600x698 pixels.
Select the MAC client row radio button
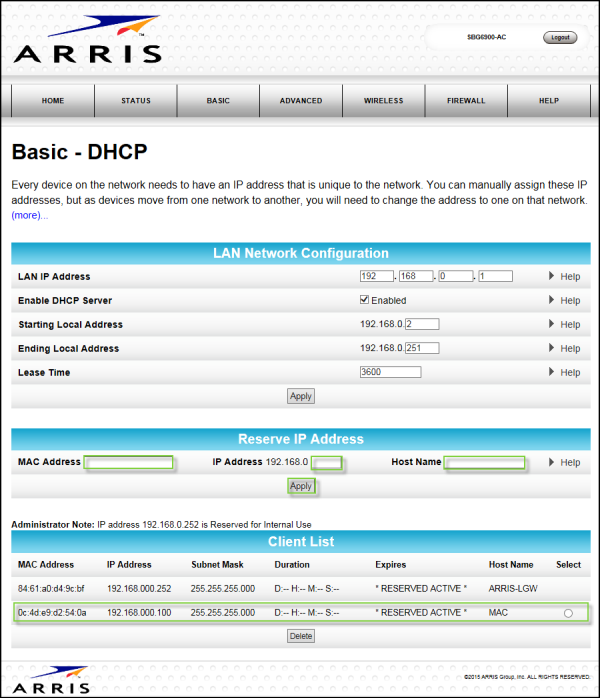tap(568, 613)
